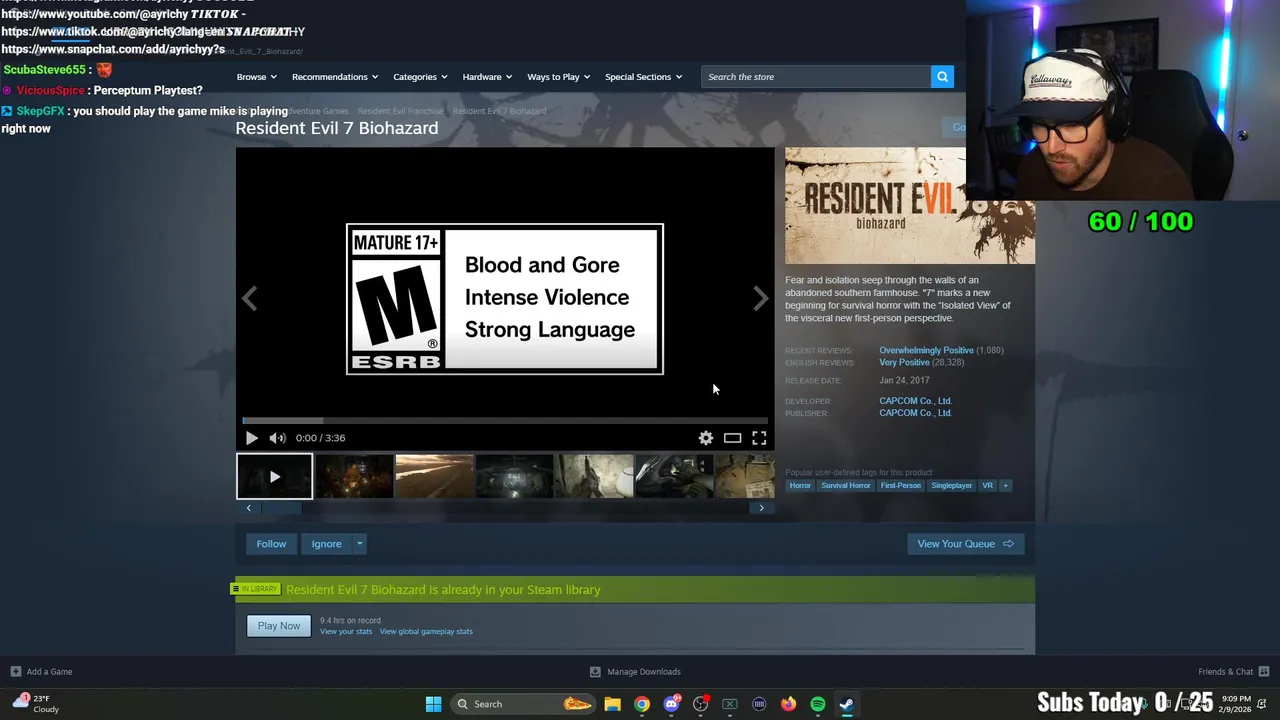
Task: Open Friends & Chat
Action: tap(1234, 672)
